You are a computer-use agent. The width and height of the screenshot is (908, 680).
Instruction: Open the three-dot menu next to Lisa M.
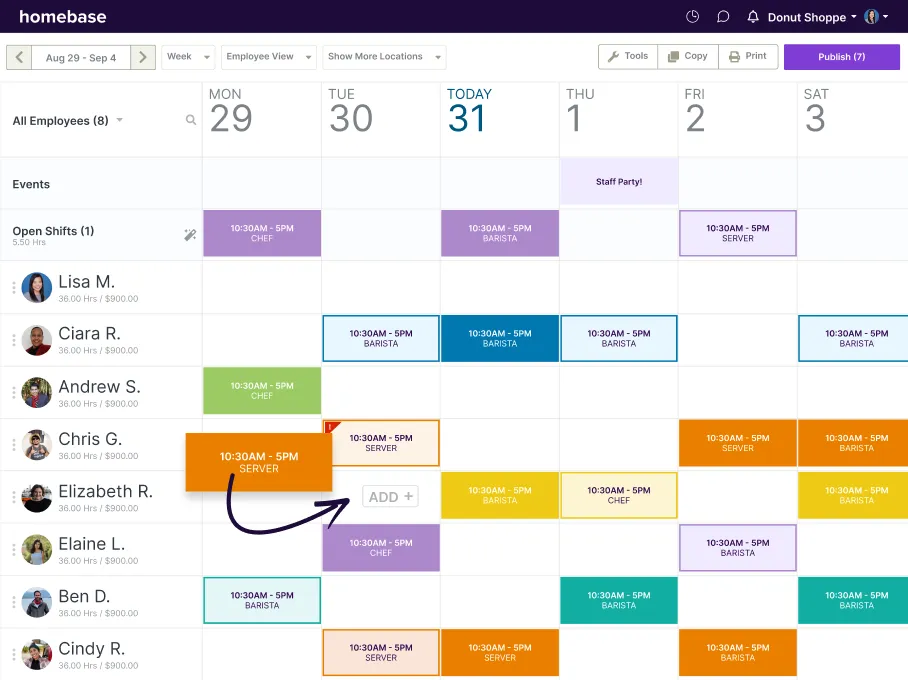click(x=11, y=287)
